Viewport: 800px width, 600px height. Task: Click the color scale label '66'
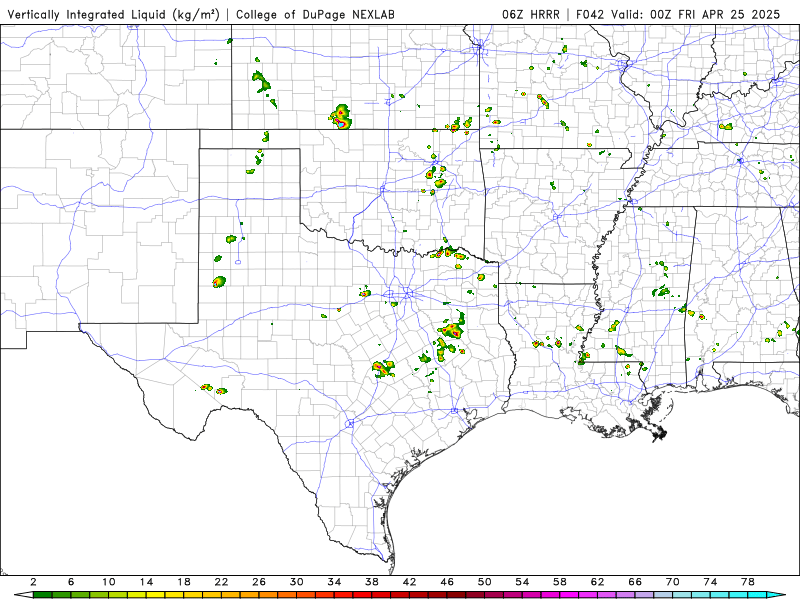click(635, 582)
